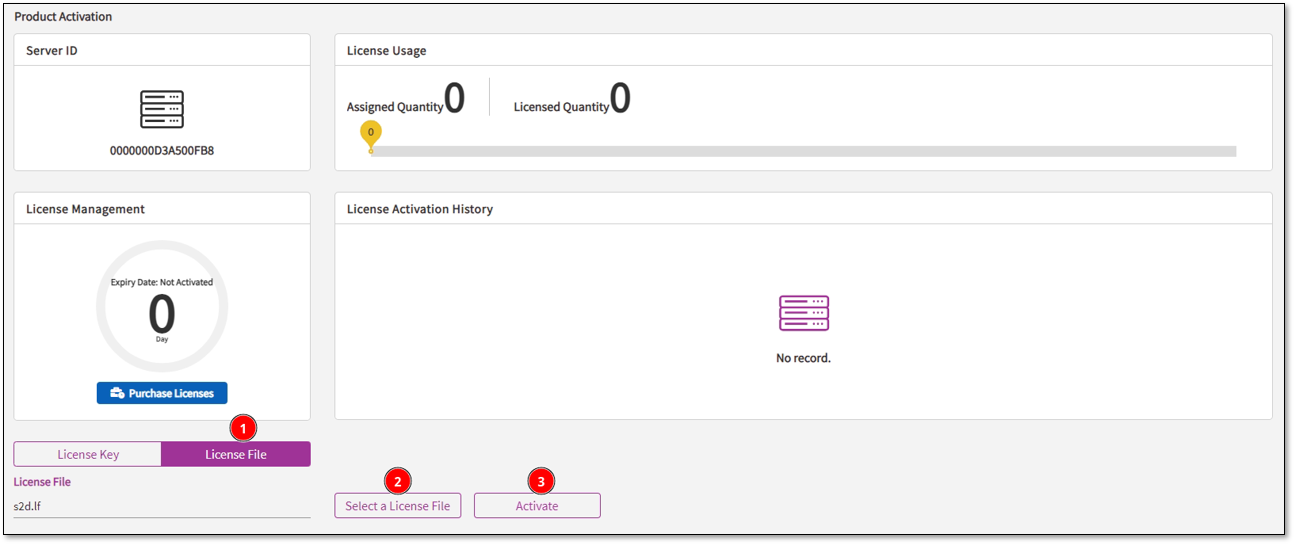Switch to the License File tab
This screenshot has width=1294, height=544.
236,454
